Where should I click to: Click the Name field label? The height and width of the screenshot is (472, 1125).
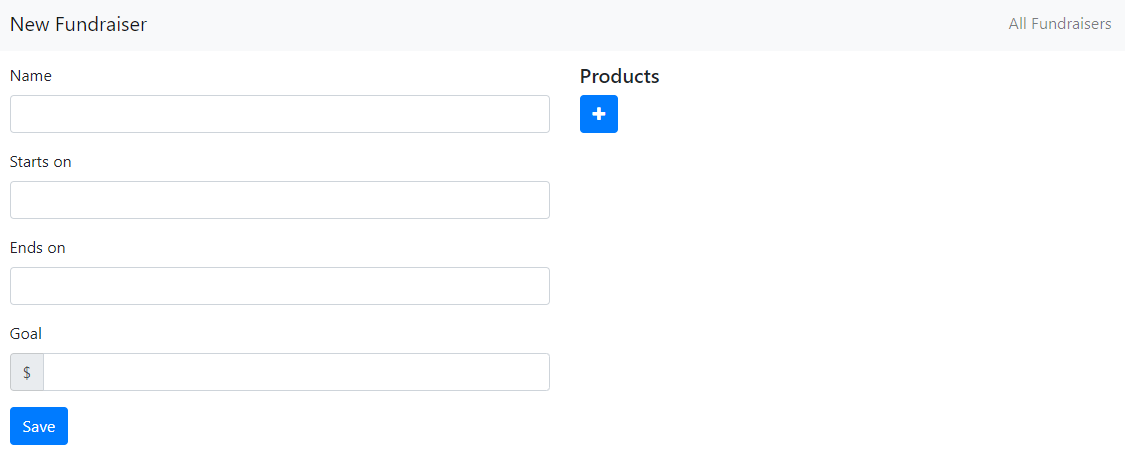31,76
